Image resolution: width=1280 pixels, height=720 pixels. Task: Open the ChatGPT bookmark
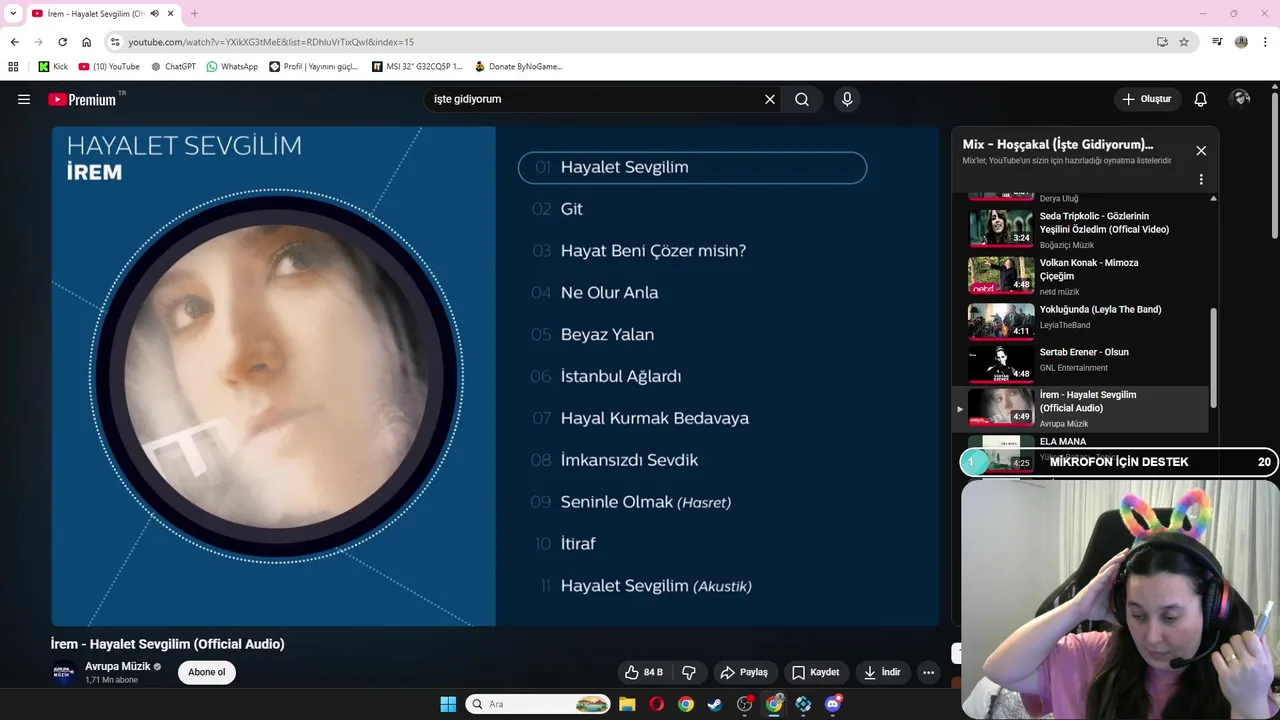point(173,67)
